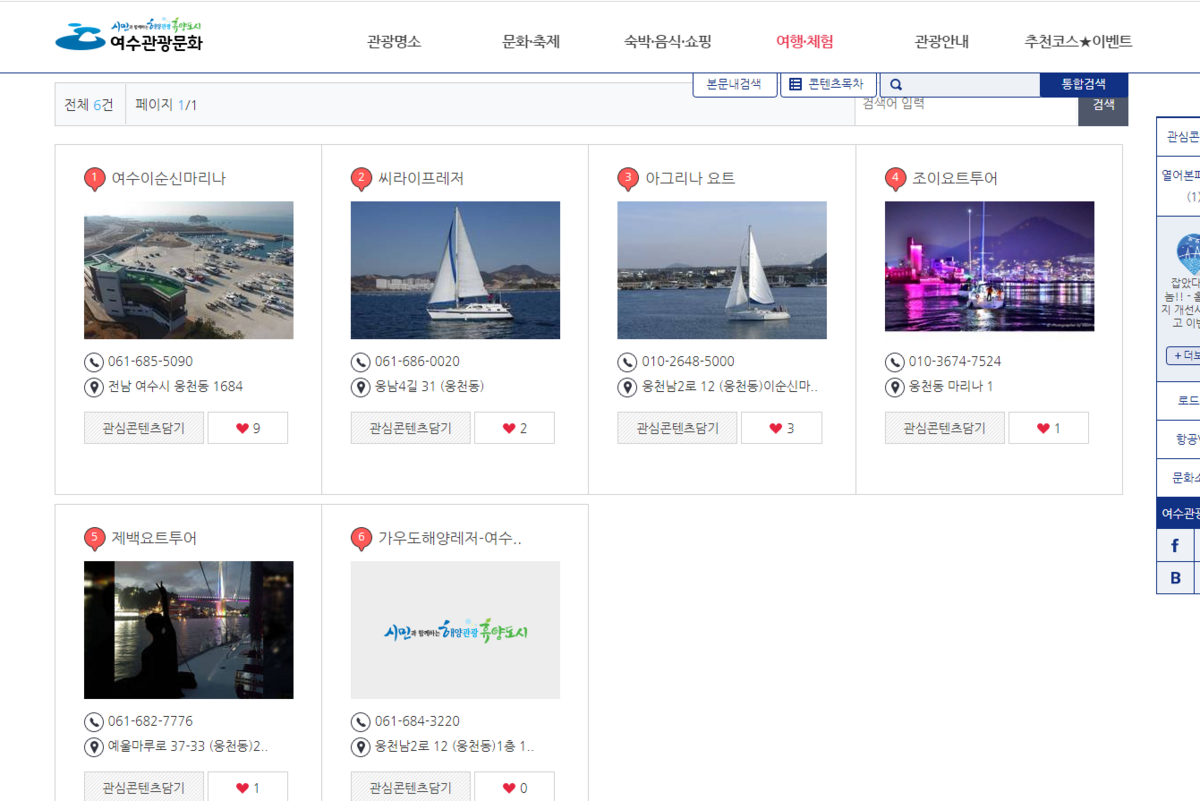This screenshot has width=1200, height=801.
Task: Click the location pin icon for 씨라이프레저
Action: 360,387
